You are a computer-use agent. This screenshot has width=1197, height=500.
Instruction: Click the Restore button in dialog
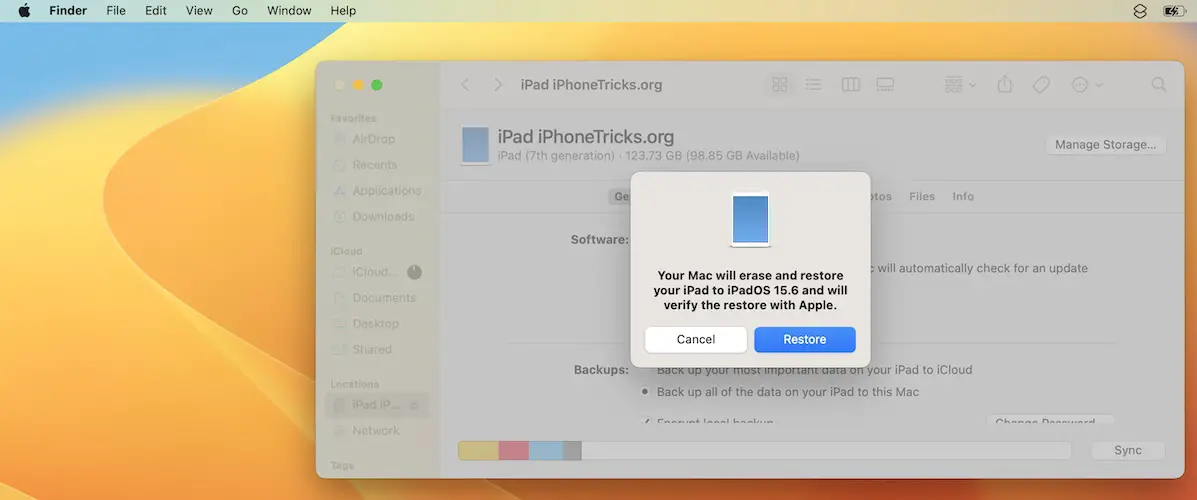pos(804,340)
